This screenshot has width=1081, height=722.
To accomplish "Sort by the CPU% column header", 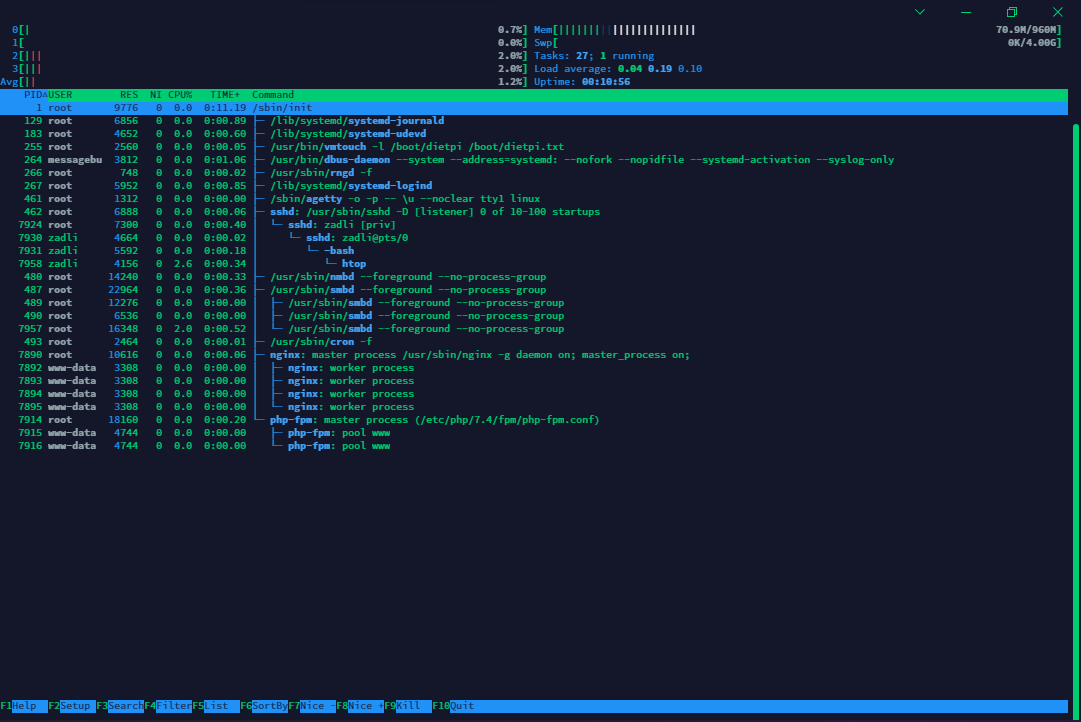I will click(x=180, y=94).
